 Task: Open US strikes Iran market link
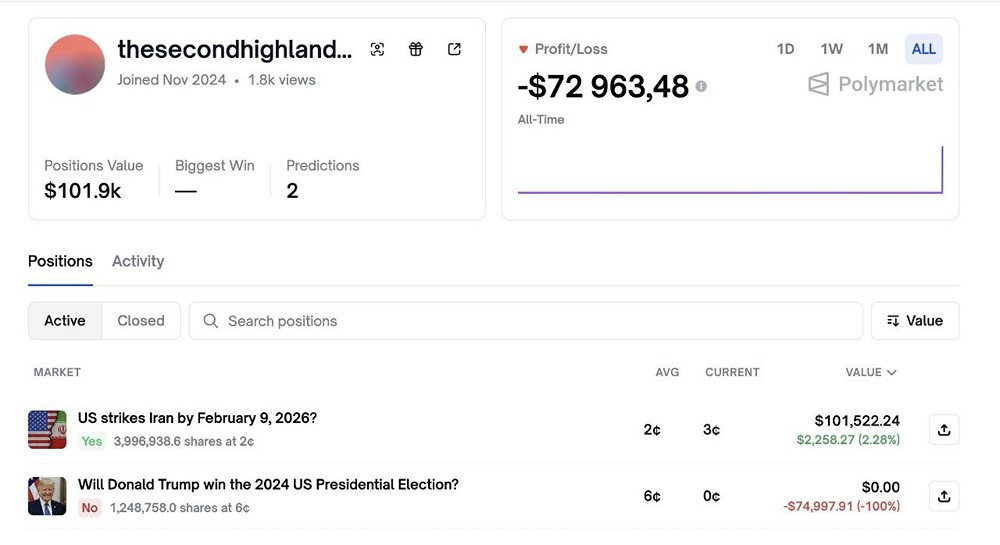[x=197, y=418]
